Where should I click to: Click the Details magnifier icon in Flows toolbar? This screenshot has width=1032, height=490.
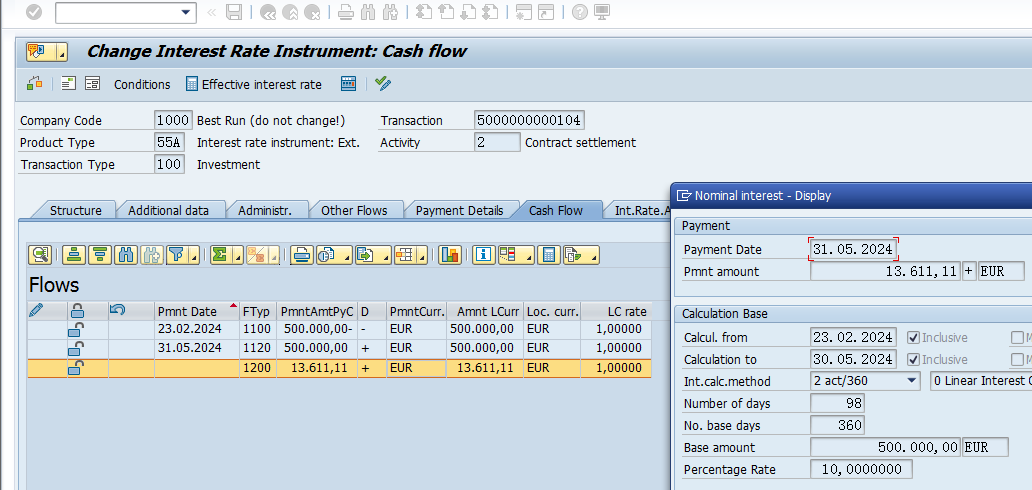[40, 255]
